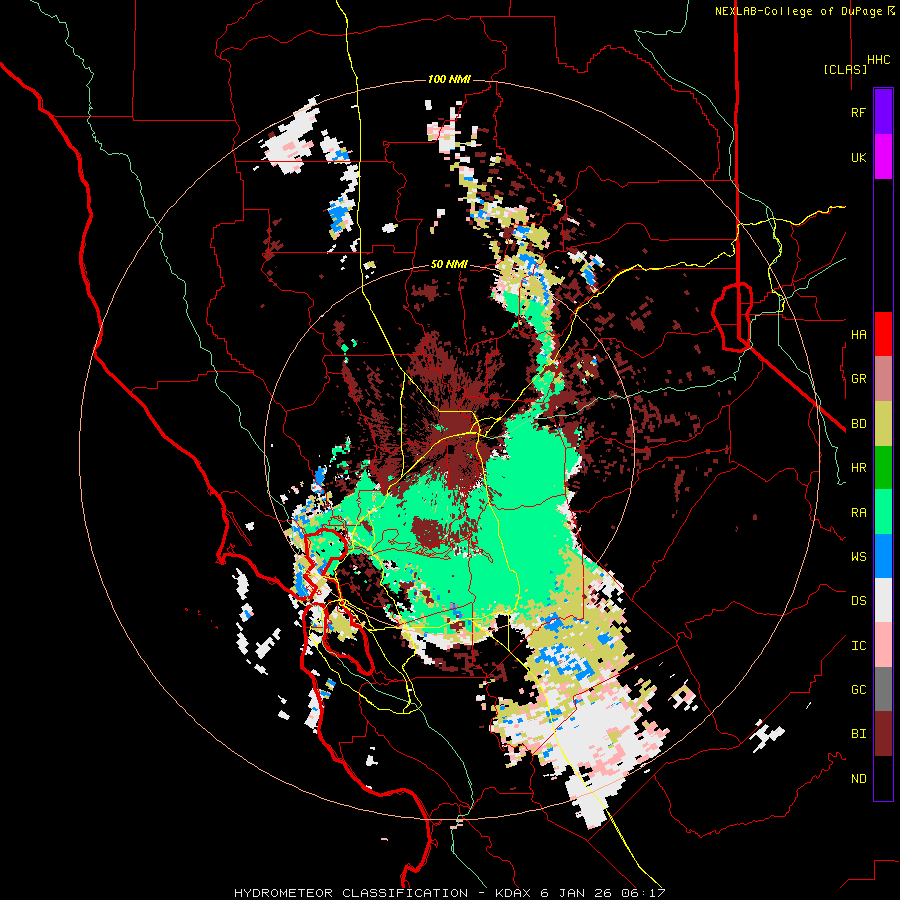Click the 50 NMI range ring label

pyautogui.click(x=449, y=265)
